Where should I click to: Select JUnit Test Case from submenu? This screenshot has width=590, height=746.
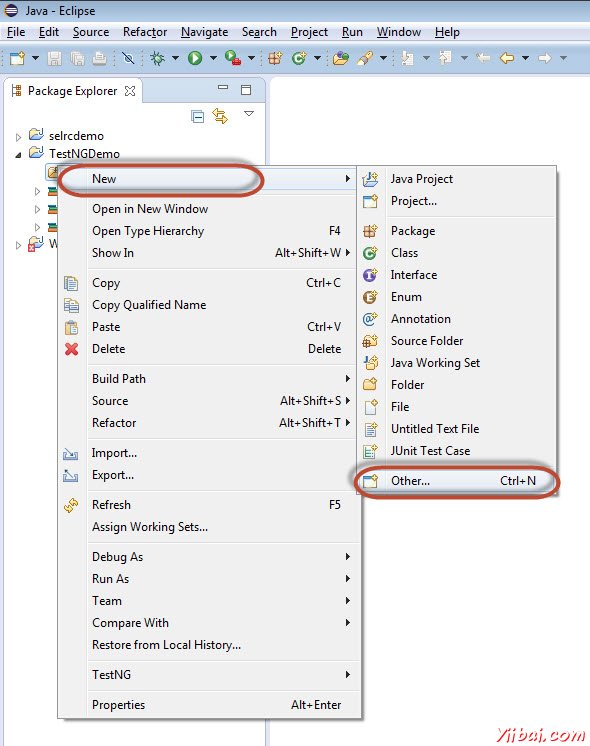pos(457,451)
